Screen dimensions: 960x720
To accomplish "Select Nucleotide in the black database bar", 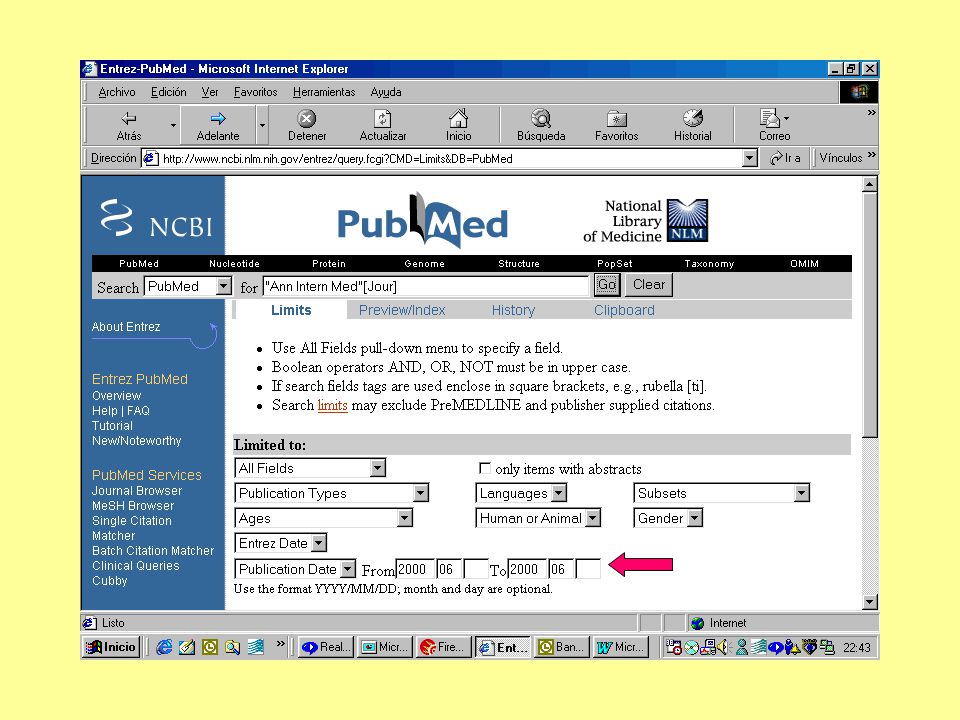I will [x=234, y=264].
